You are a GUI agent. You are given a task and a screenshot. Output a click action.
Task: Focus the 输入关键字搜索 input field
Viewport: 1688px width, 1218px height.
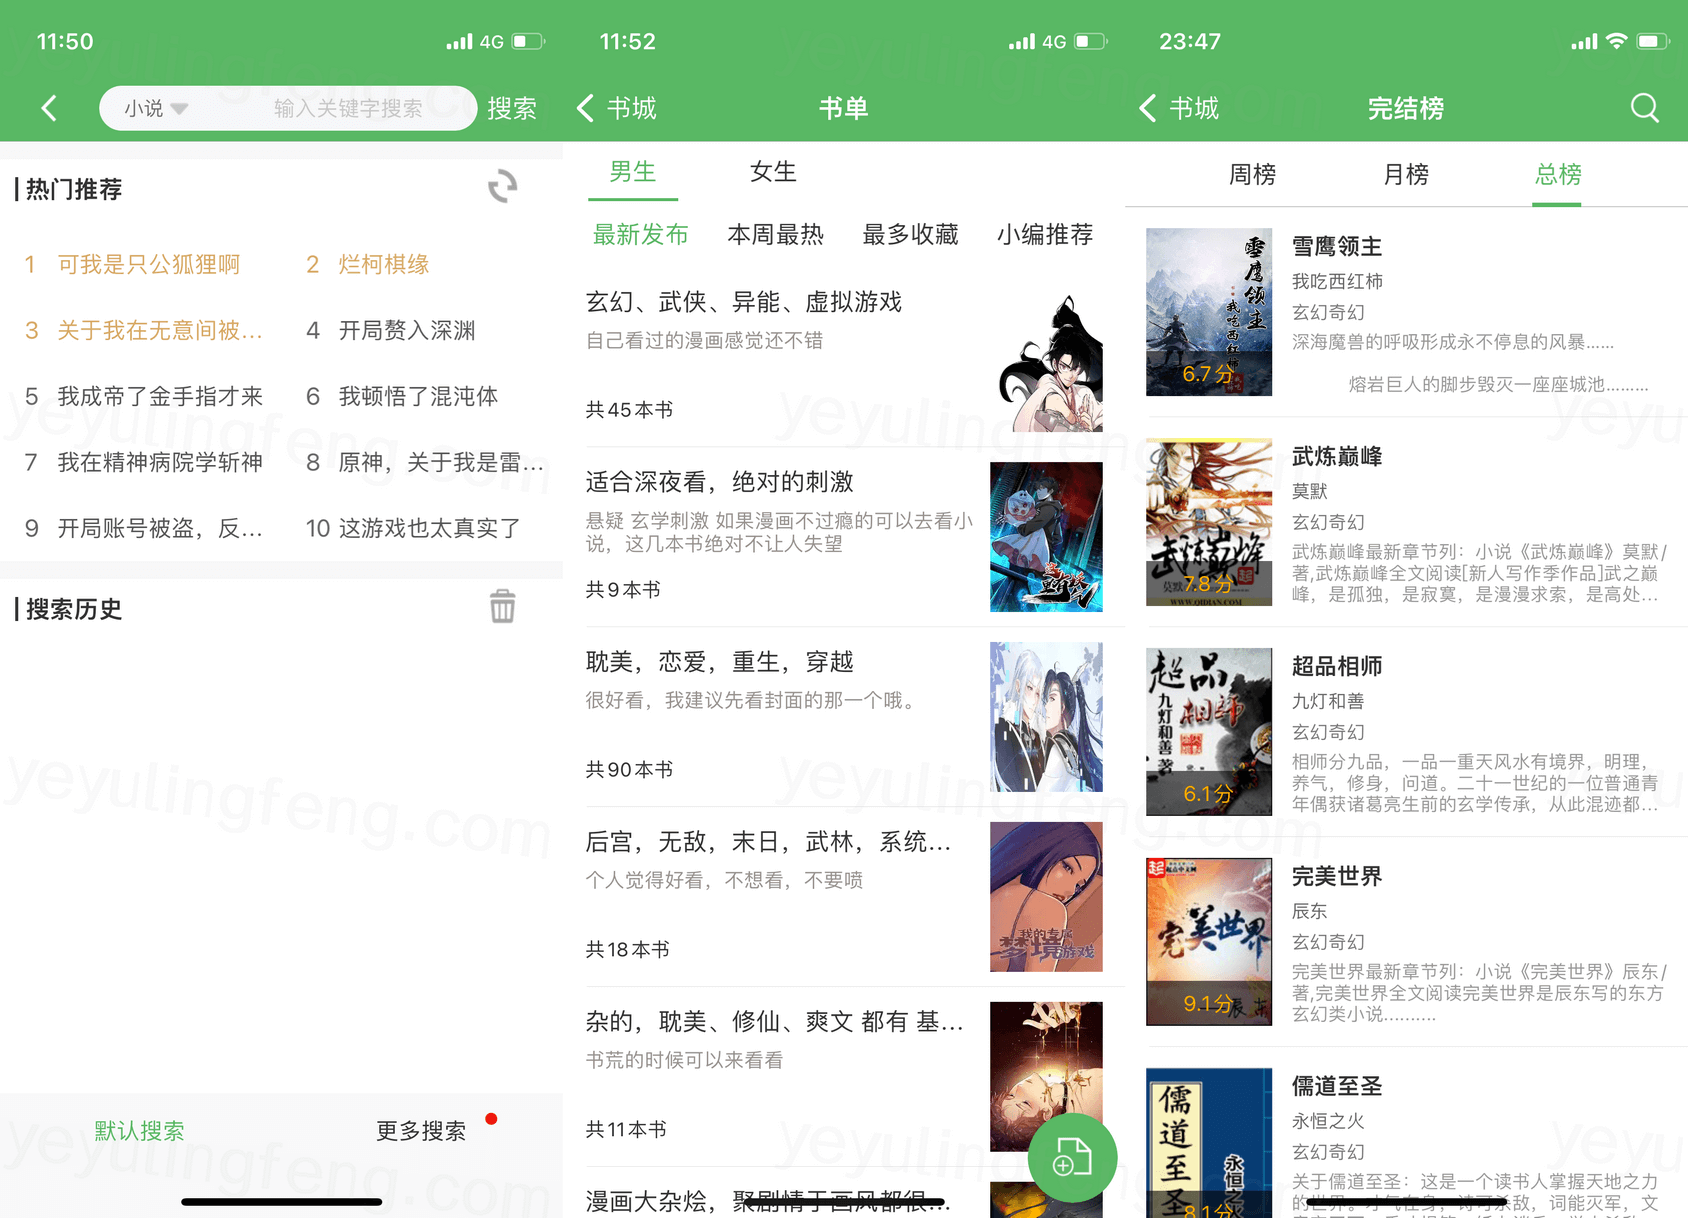pos(348,108)
